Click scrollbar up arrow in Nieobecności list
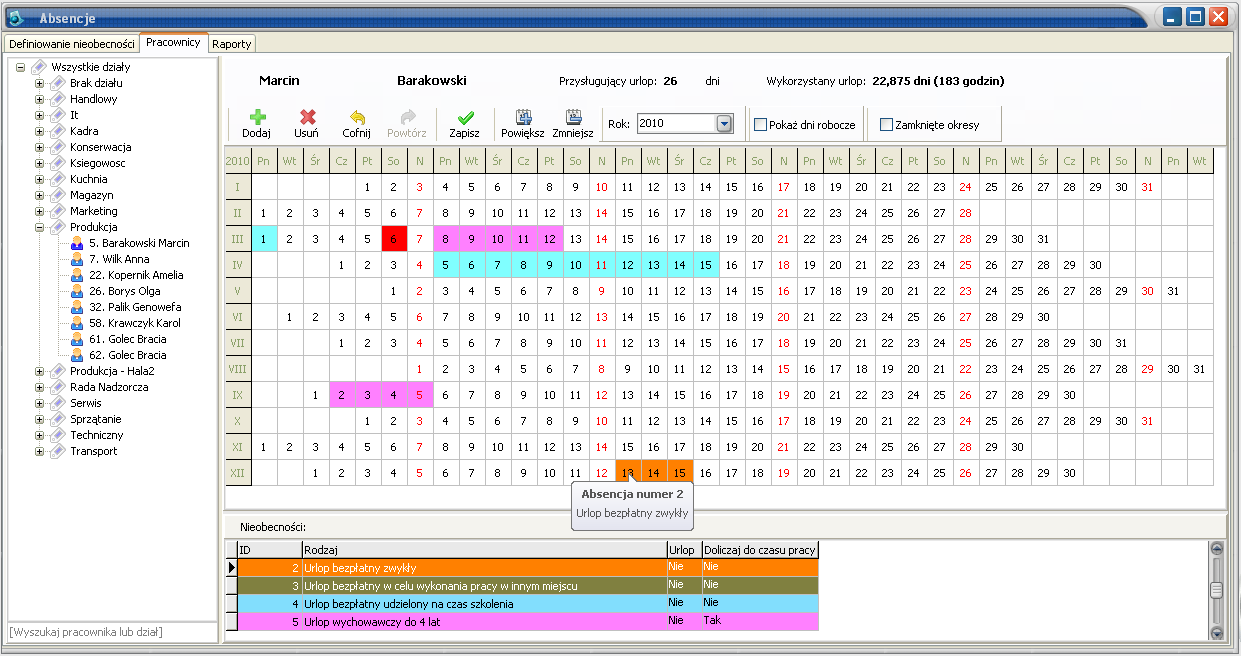This screenshot has height=656, width=1242. tap(1216, 548)
